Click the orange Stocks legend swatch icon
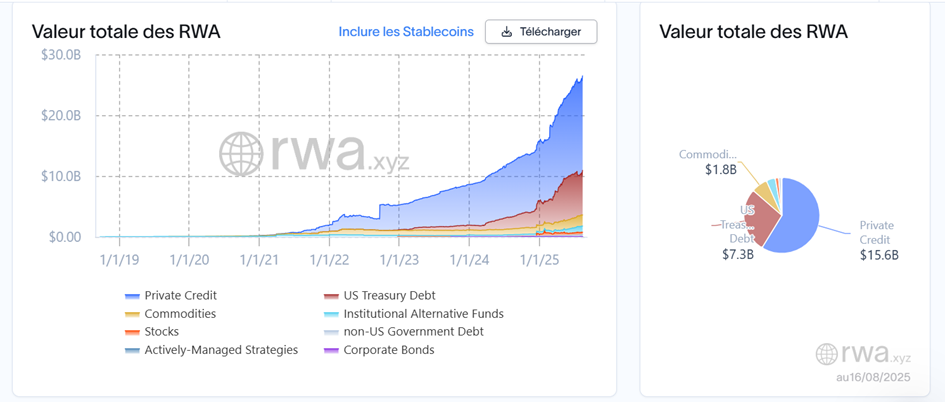Viewport: 945px width, 402px height. click(131, 332)
